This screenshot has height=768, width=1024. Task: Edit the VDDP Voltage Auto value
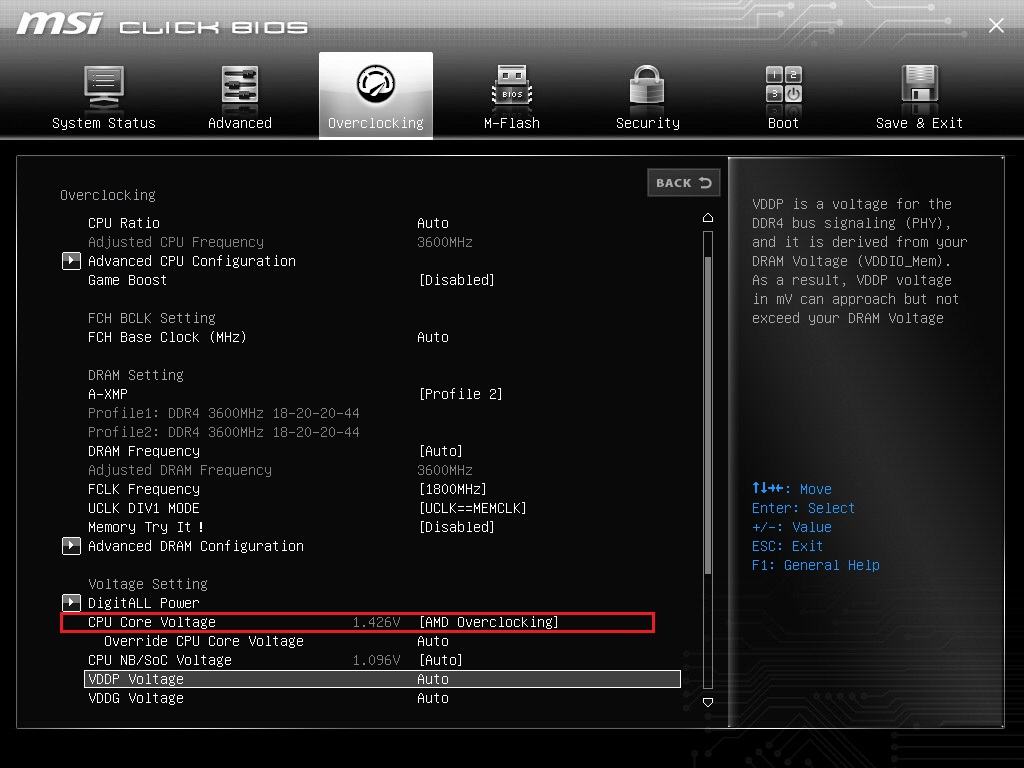(432, 679)
